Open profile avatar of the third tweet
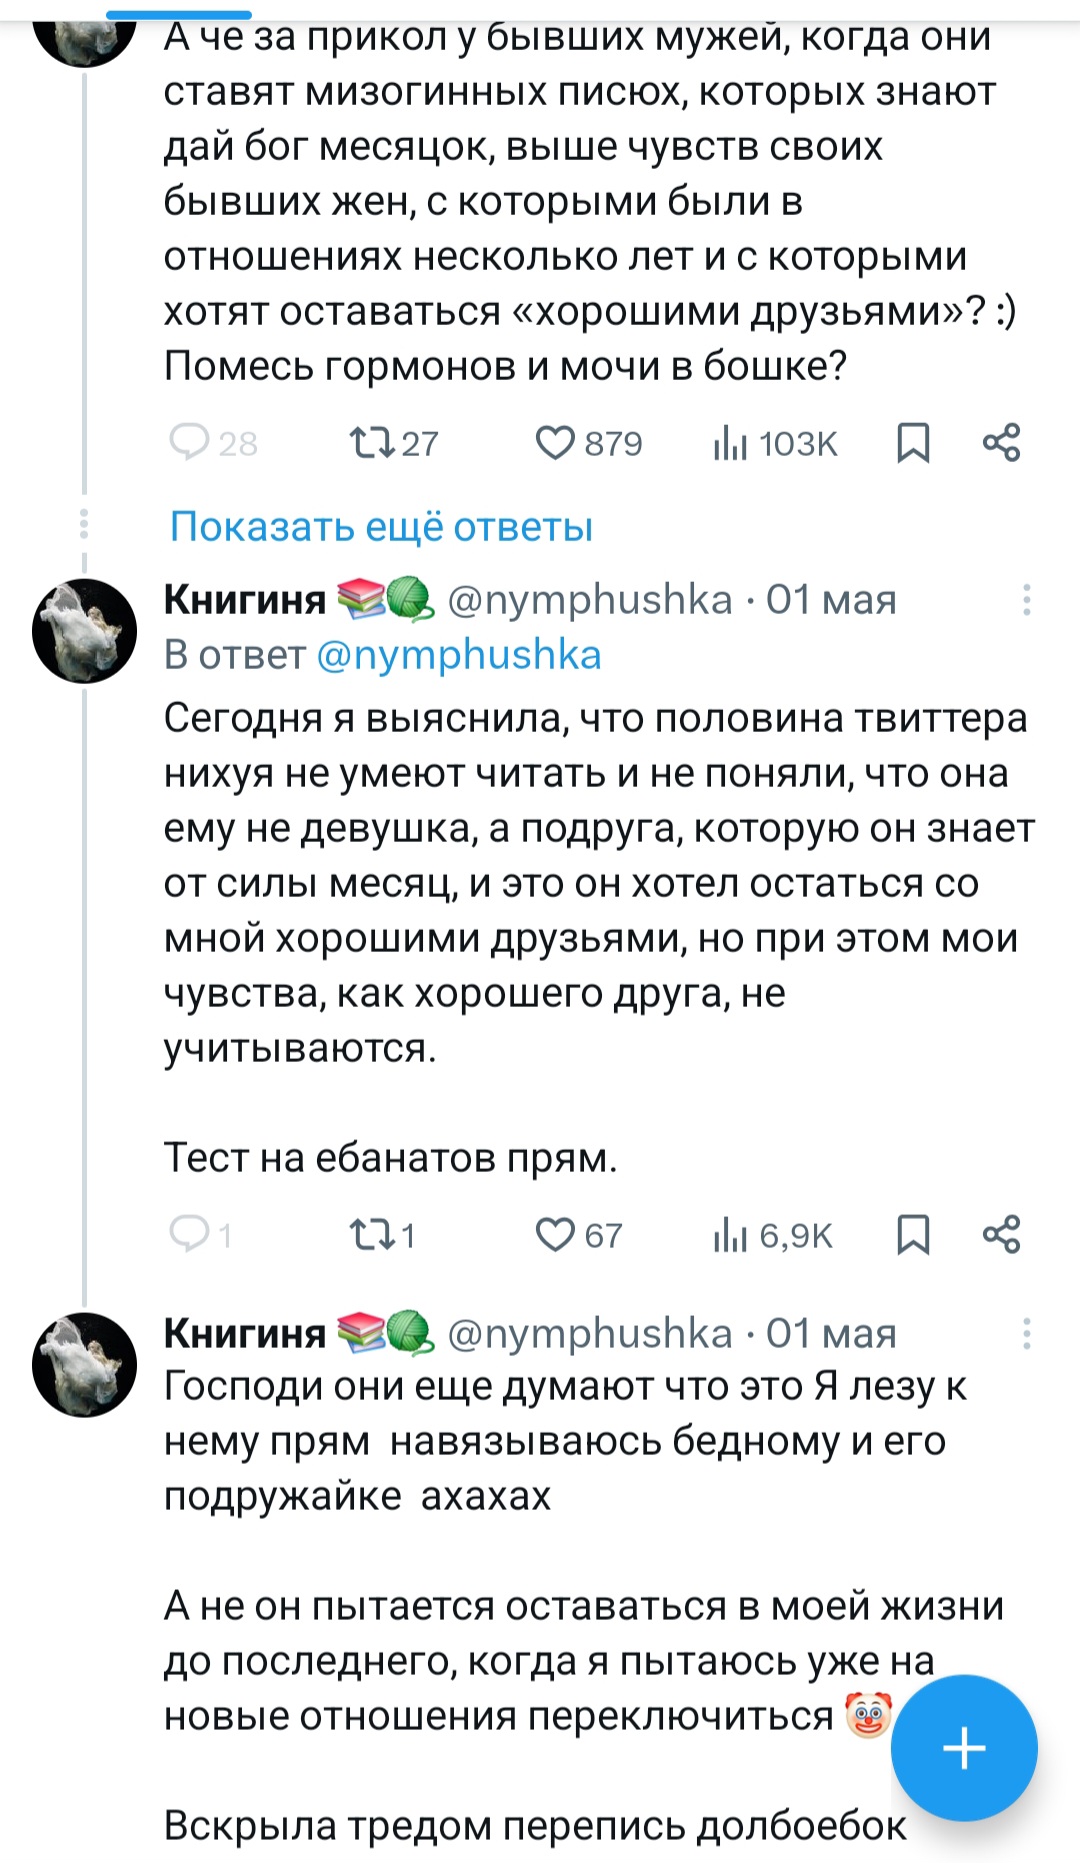 click(85, 1364)
